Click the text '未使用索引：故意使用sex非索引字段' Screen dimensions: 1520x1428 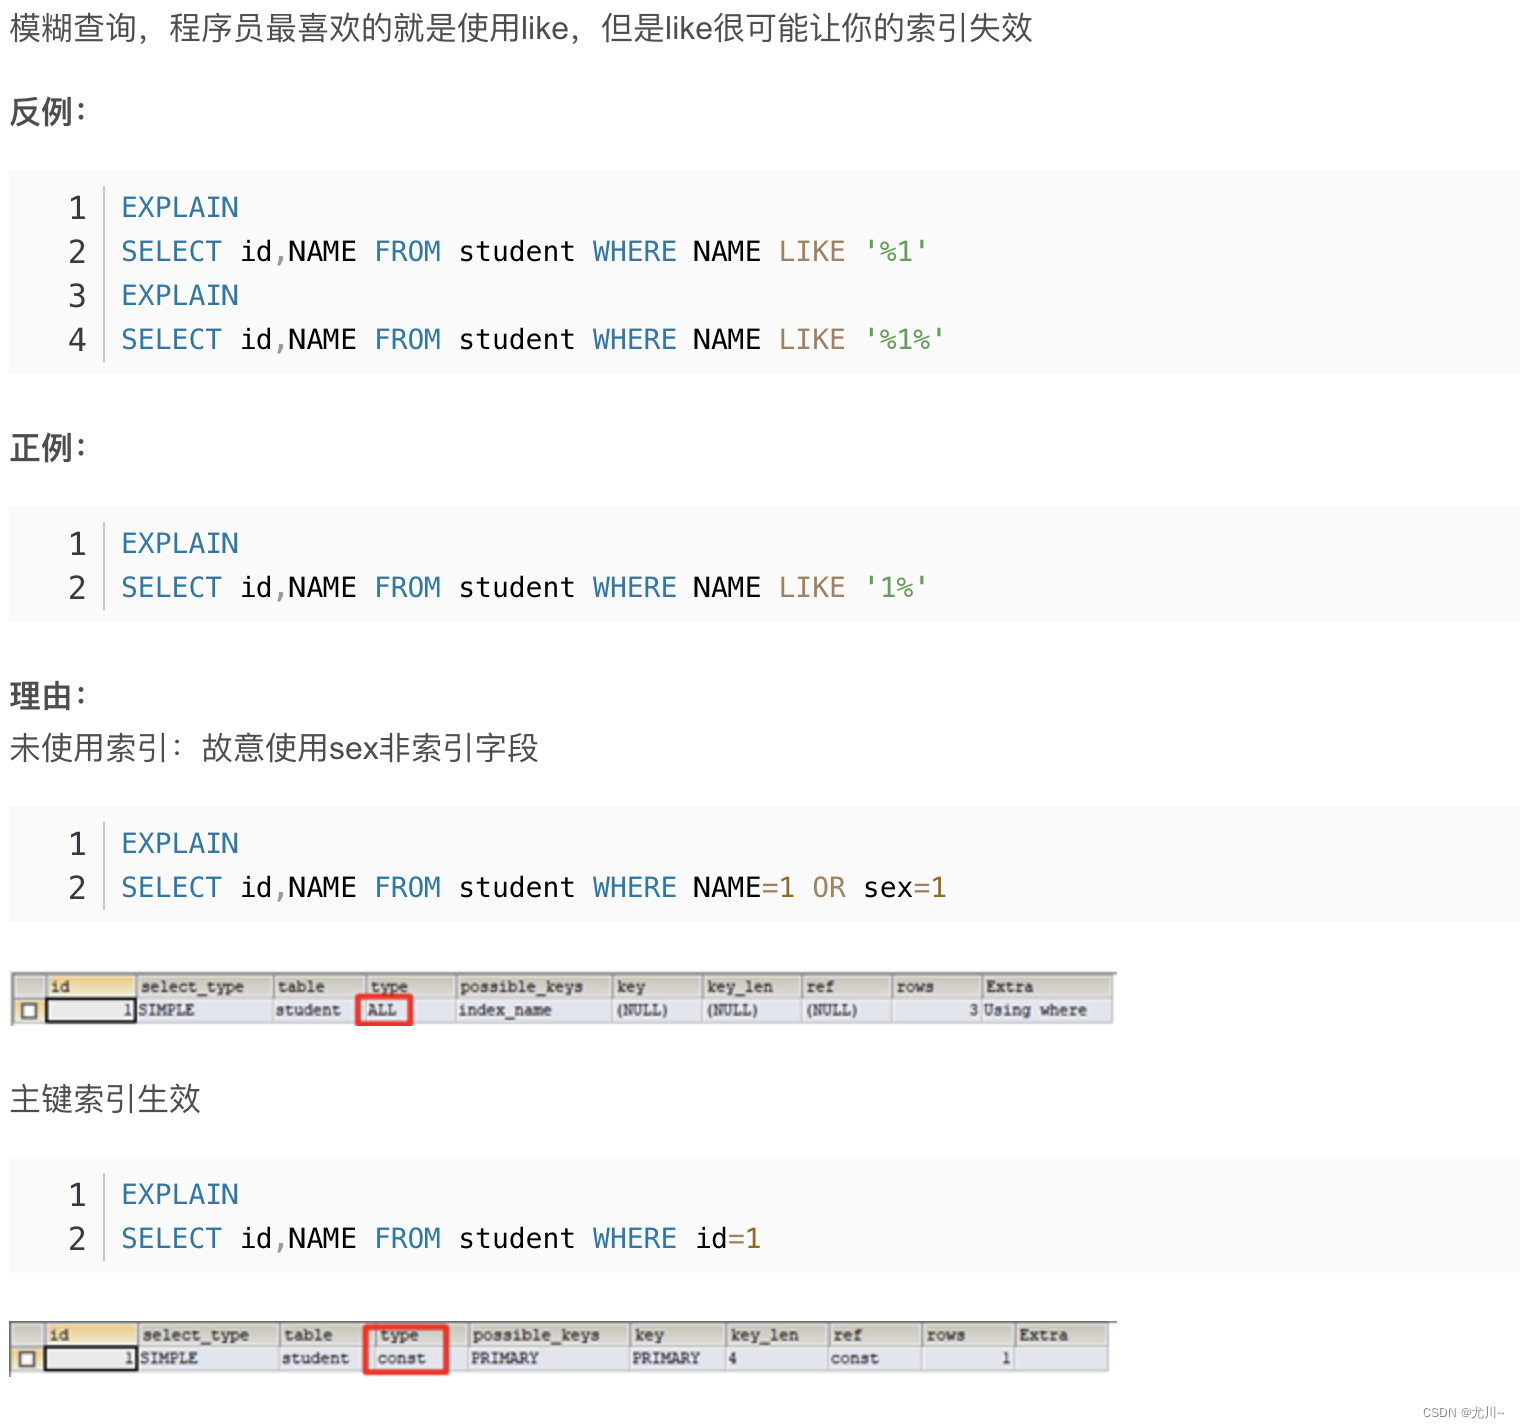tap(274, 748)
